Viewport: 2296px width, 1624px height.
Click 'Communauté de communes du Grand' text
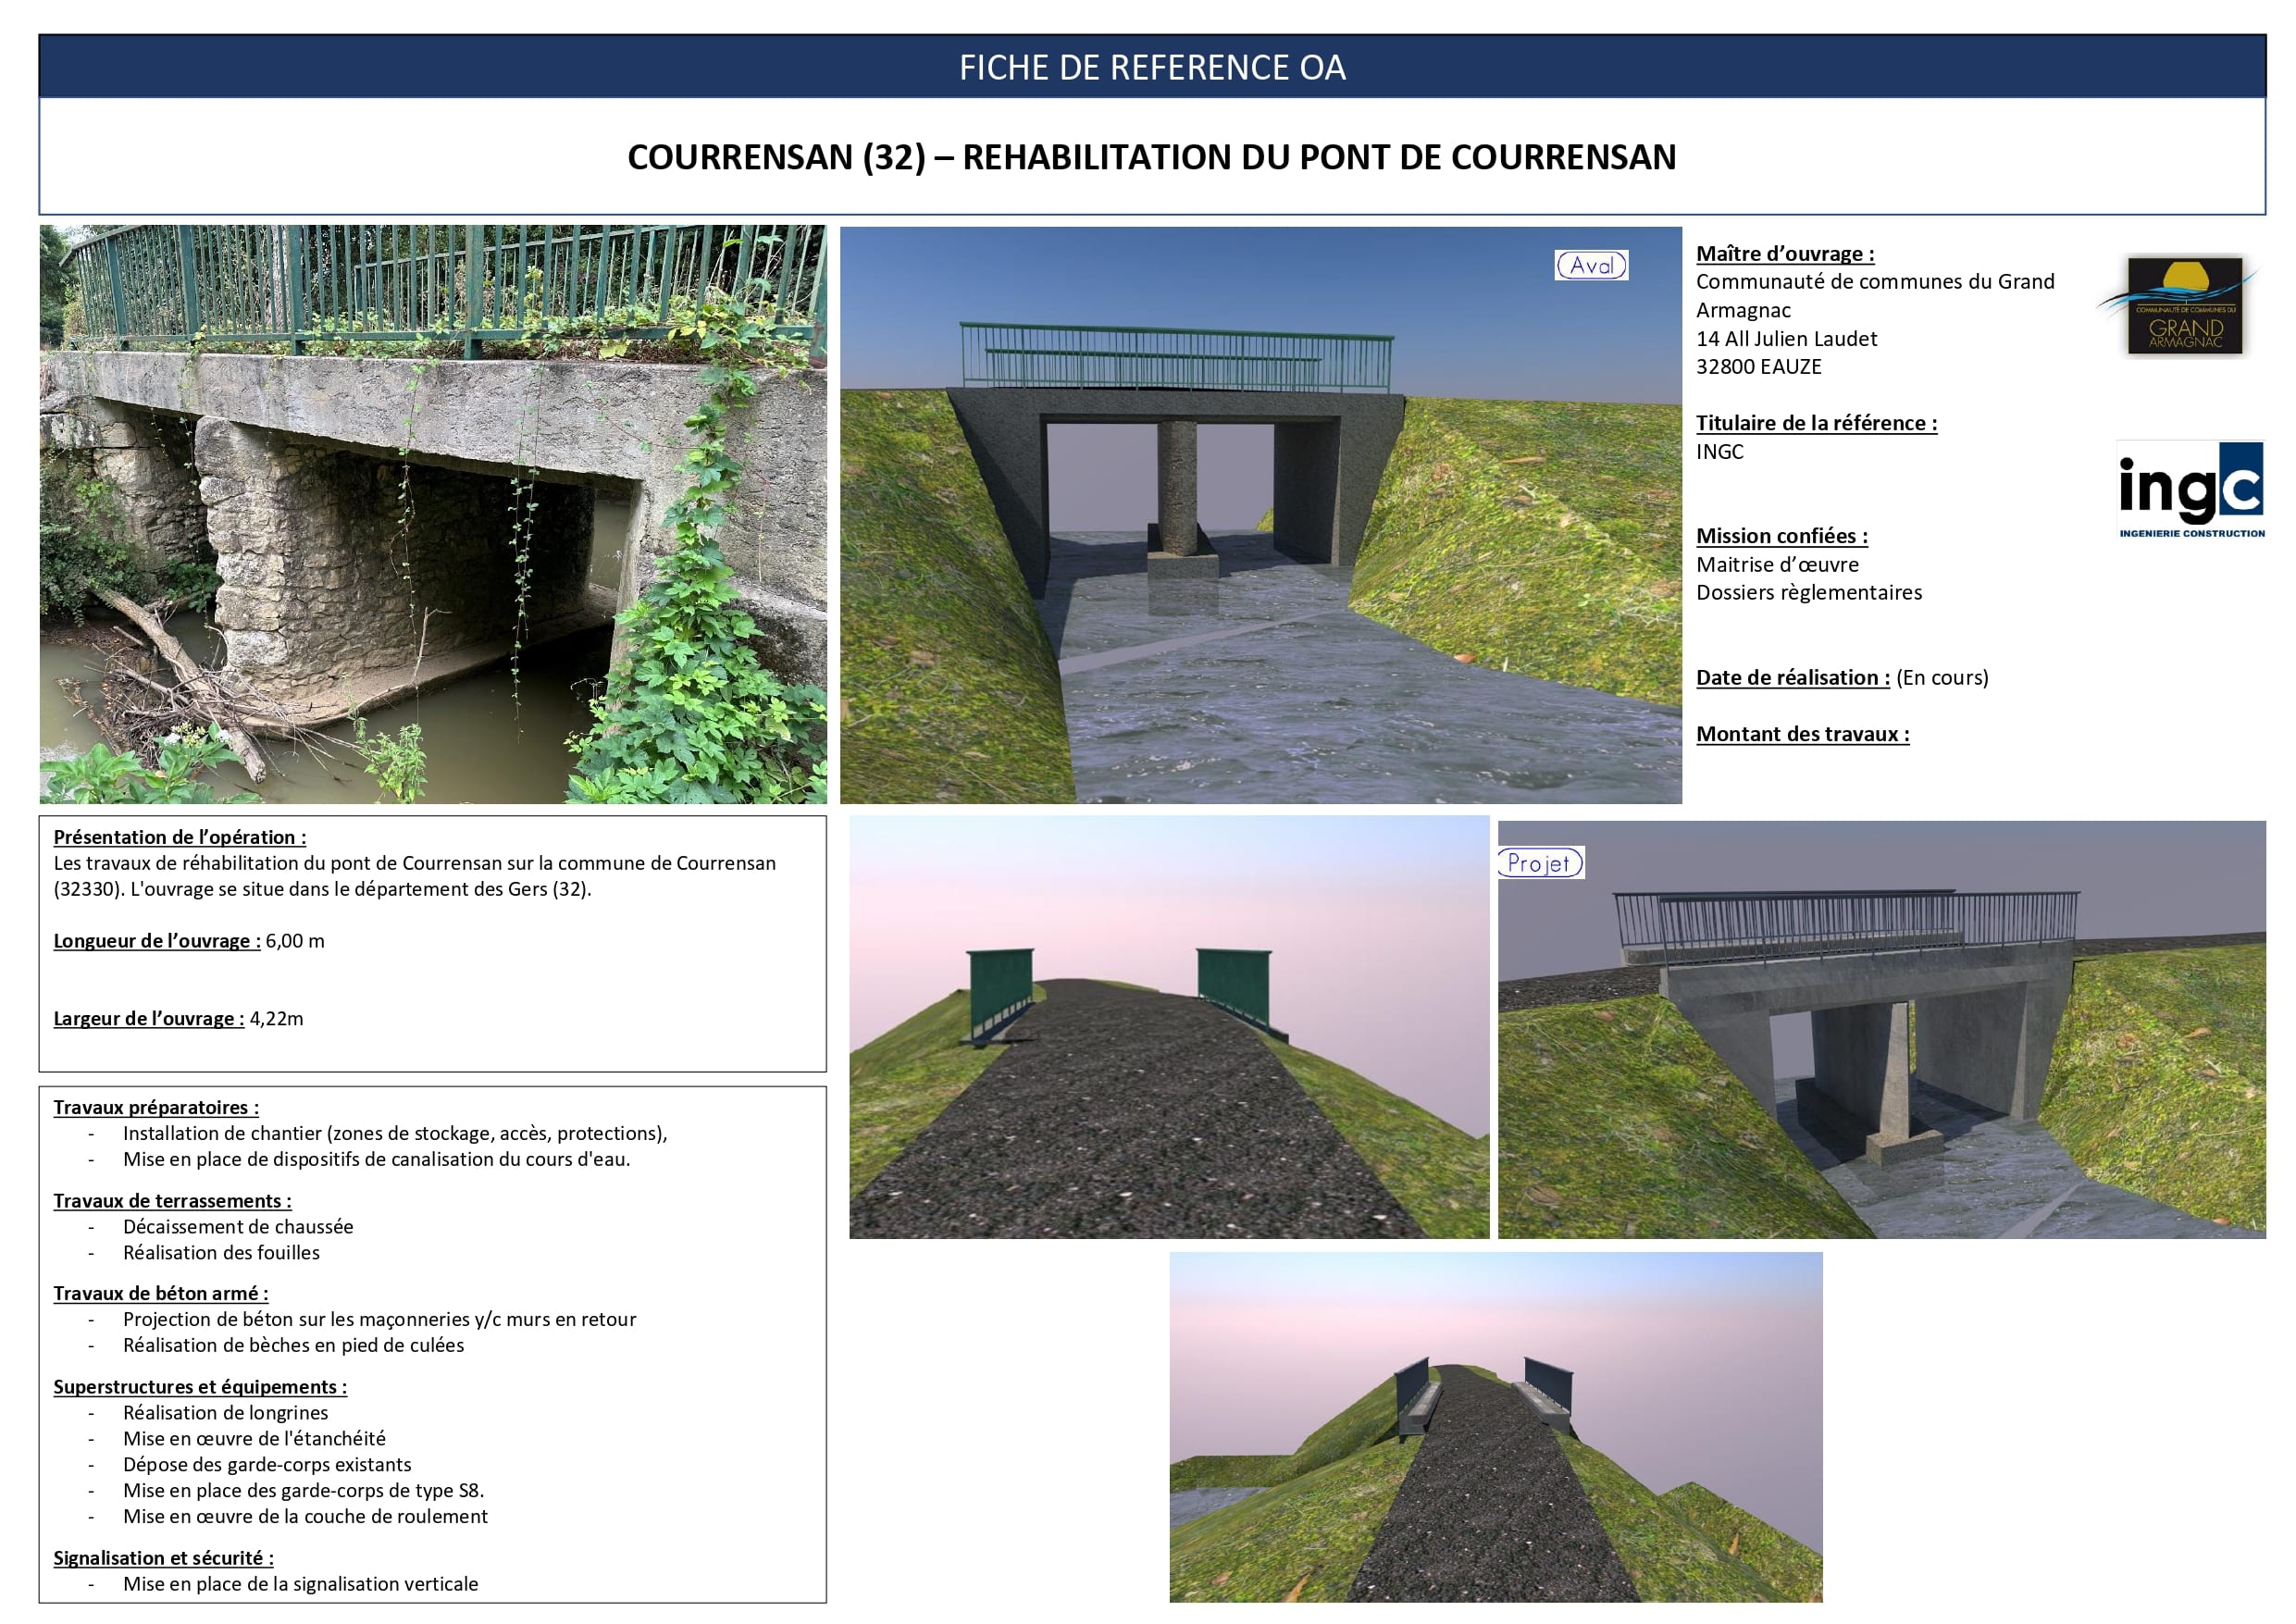(1875, 282)
